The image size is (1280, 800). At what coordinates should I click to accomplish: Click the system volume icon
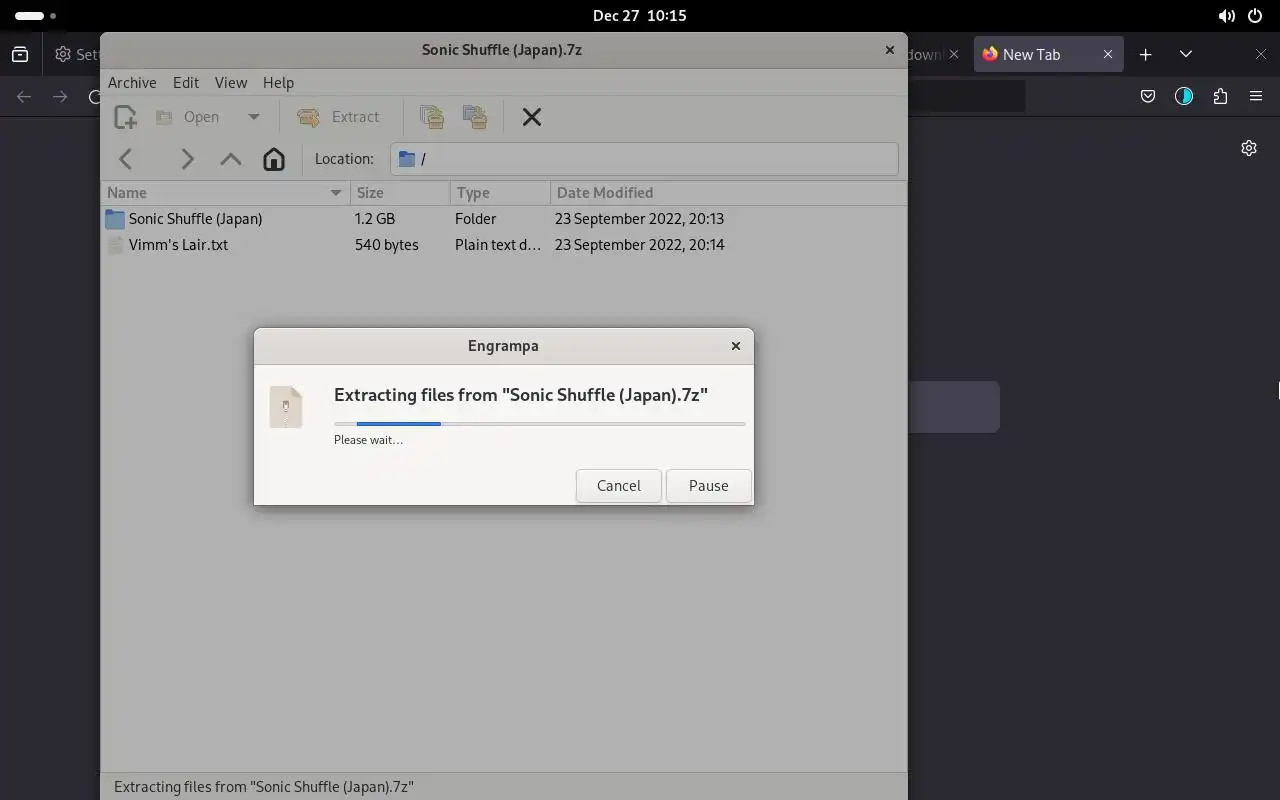1226,16
